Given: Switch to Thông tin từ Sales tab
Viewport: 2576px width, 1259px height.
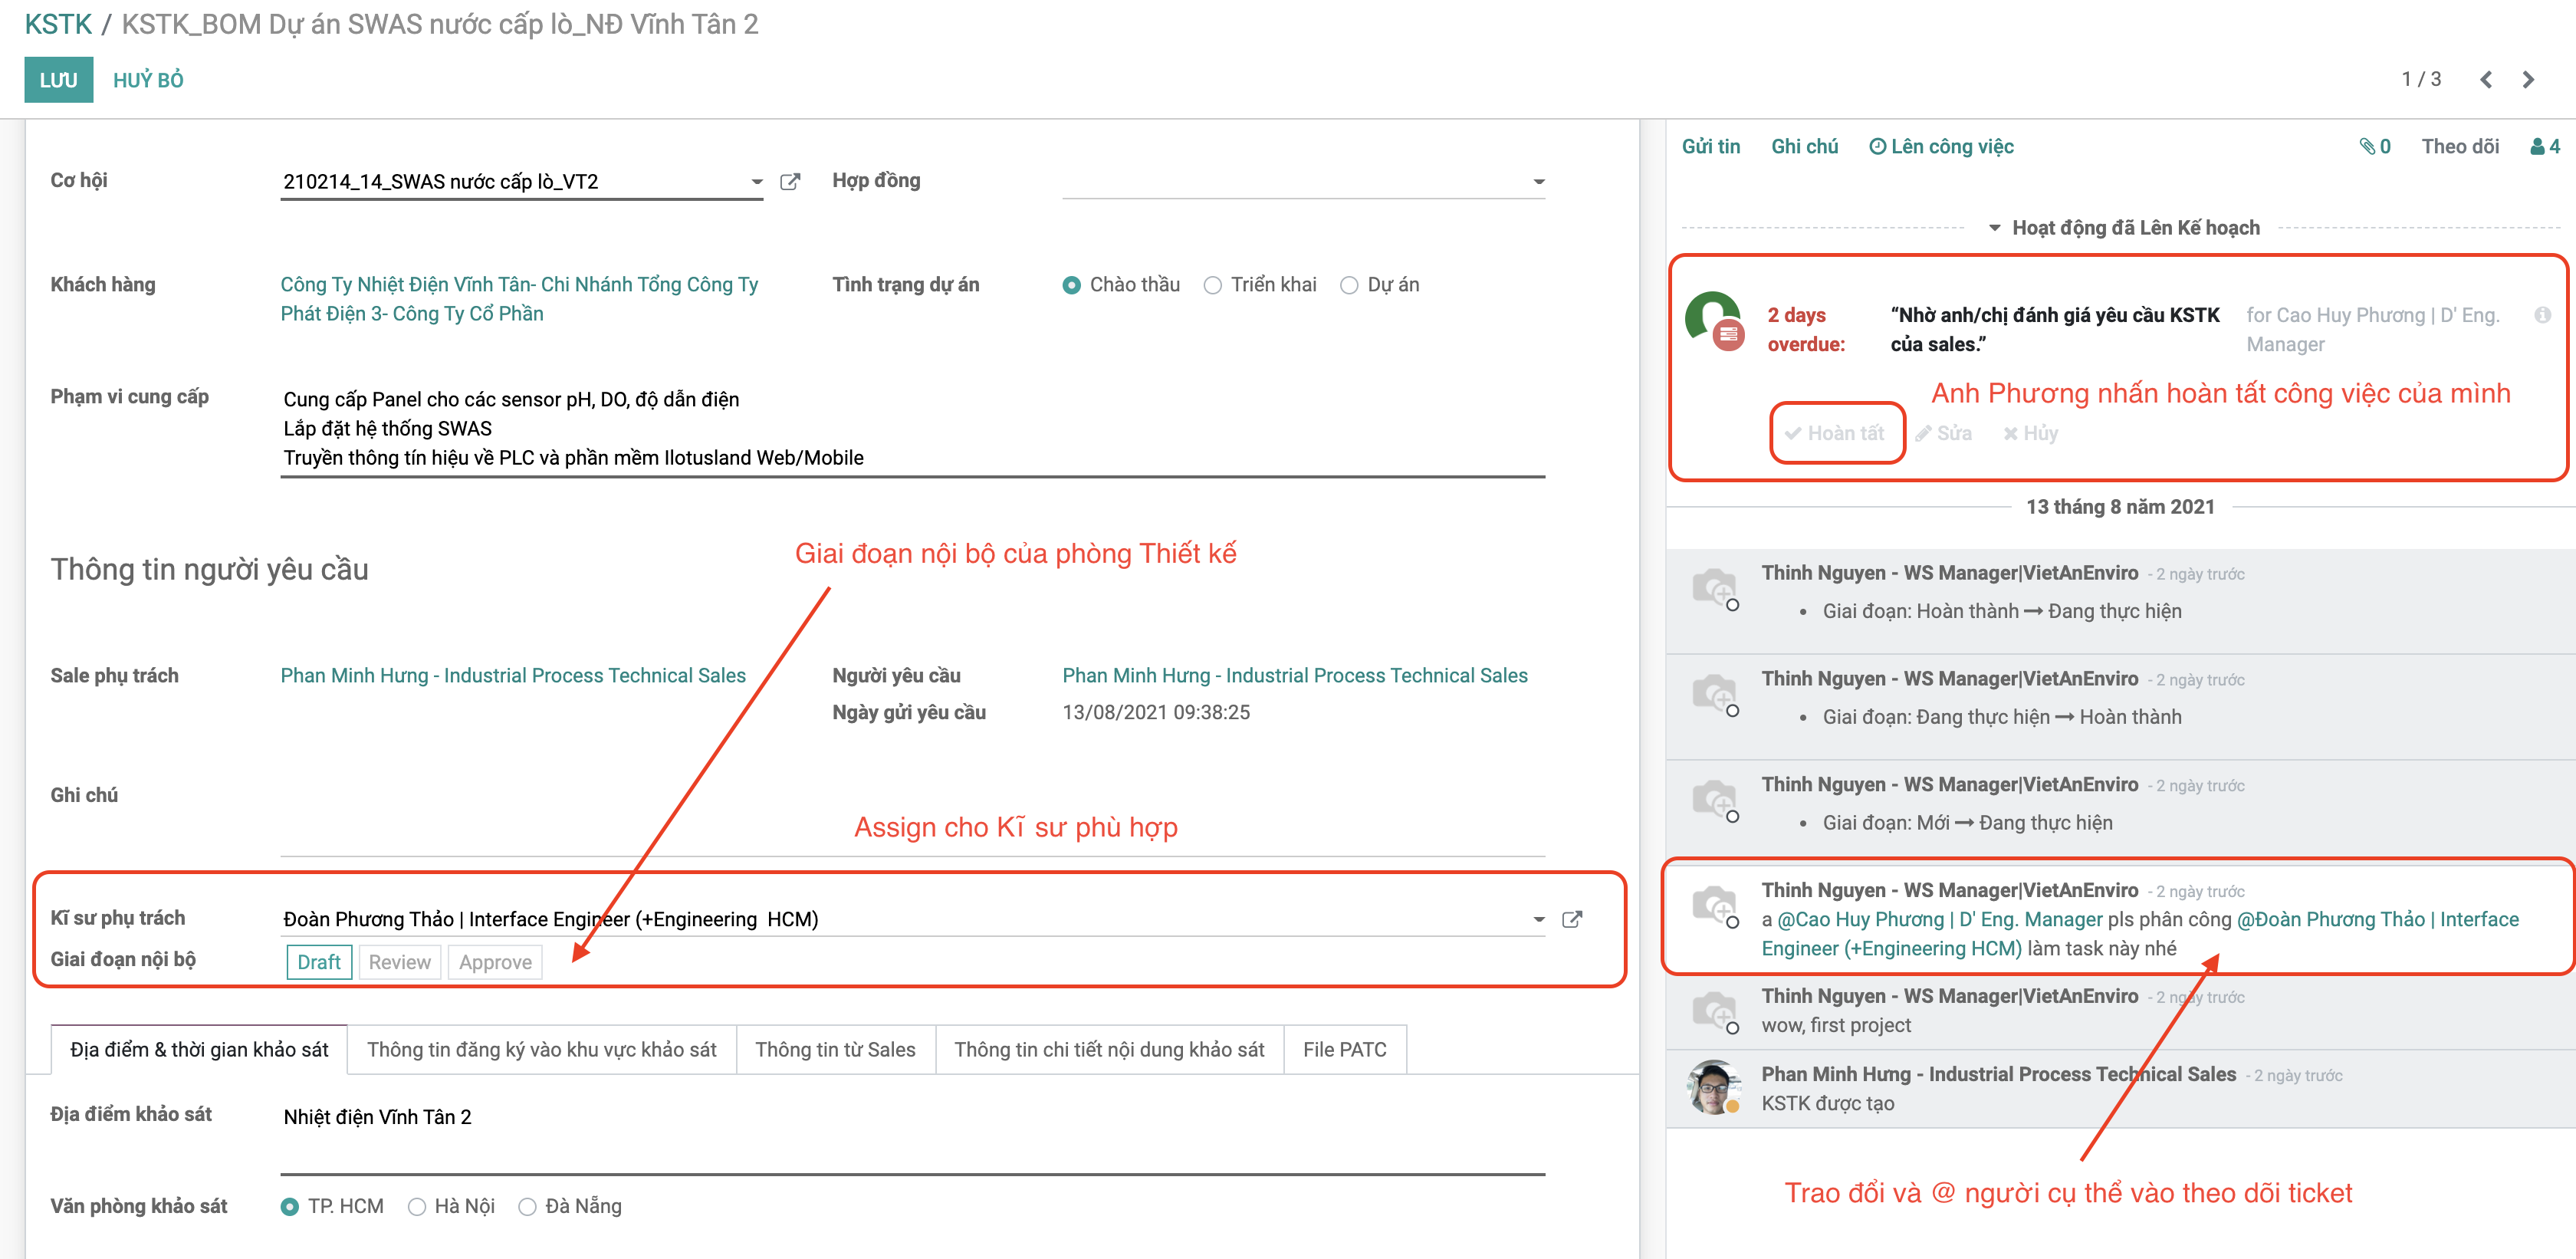Looking at the screenshot, I should (835, 1049).
